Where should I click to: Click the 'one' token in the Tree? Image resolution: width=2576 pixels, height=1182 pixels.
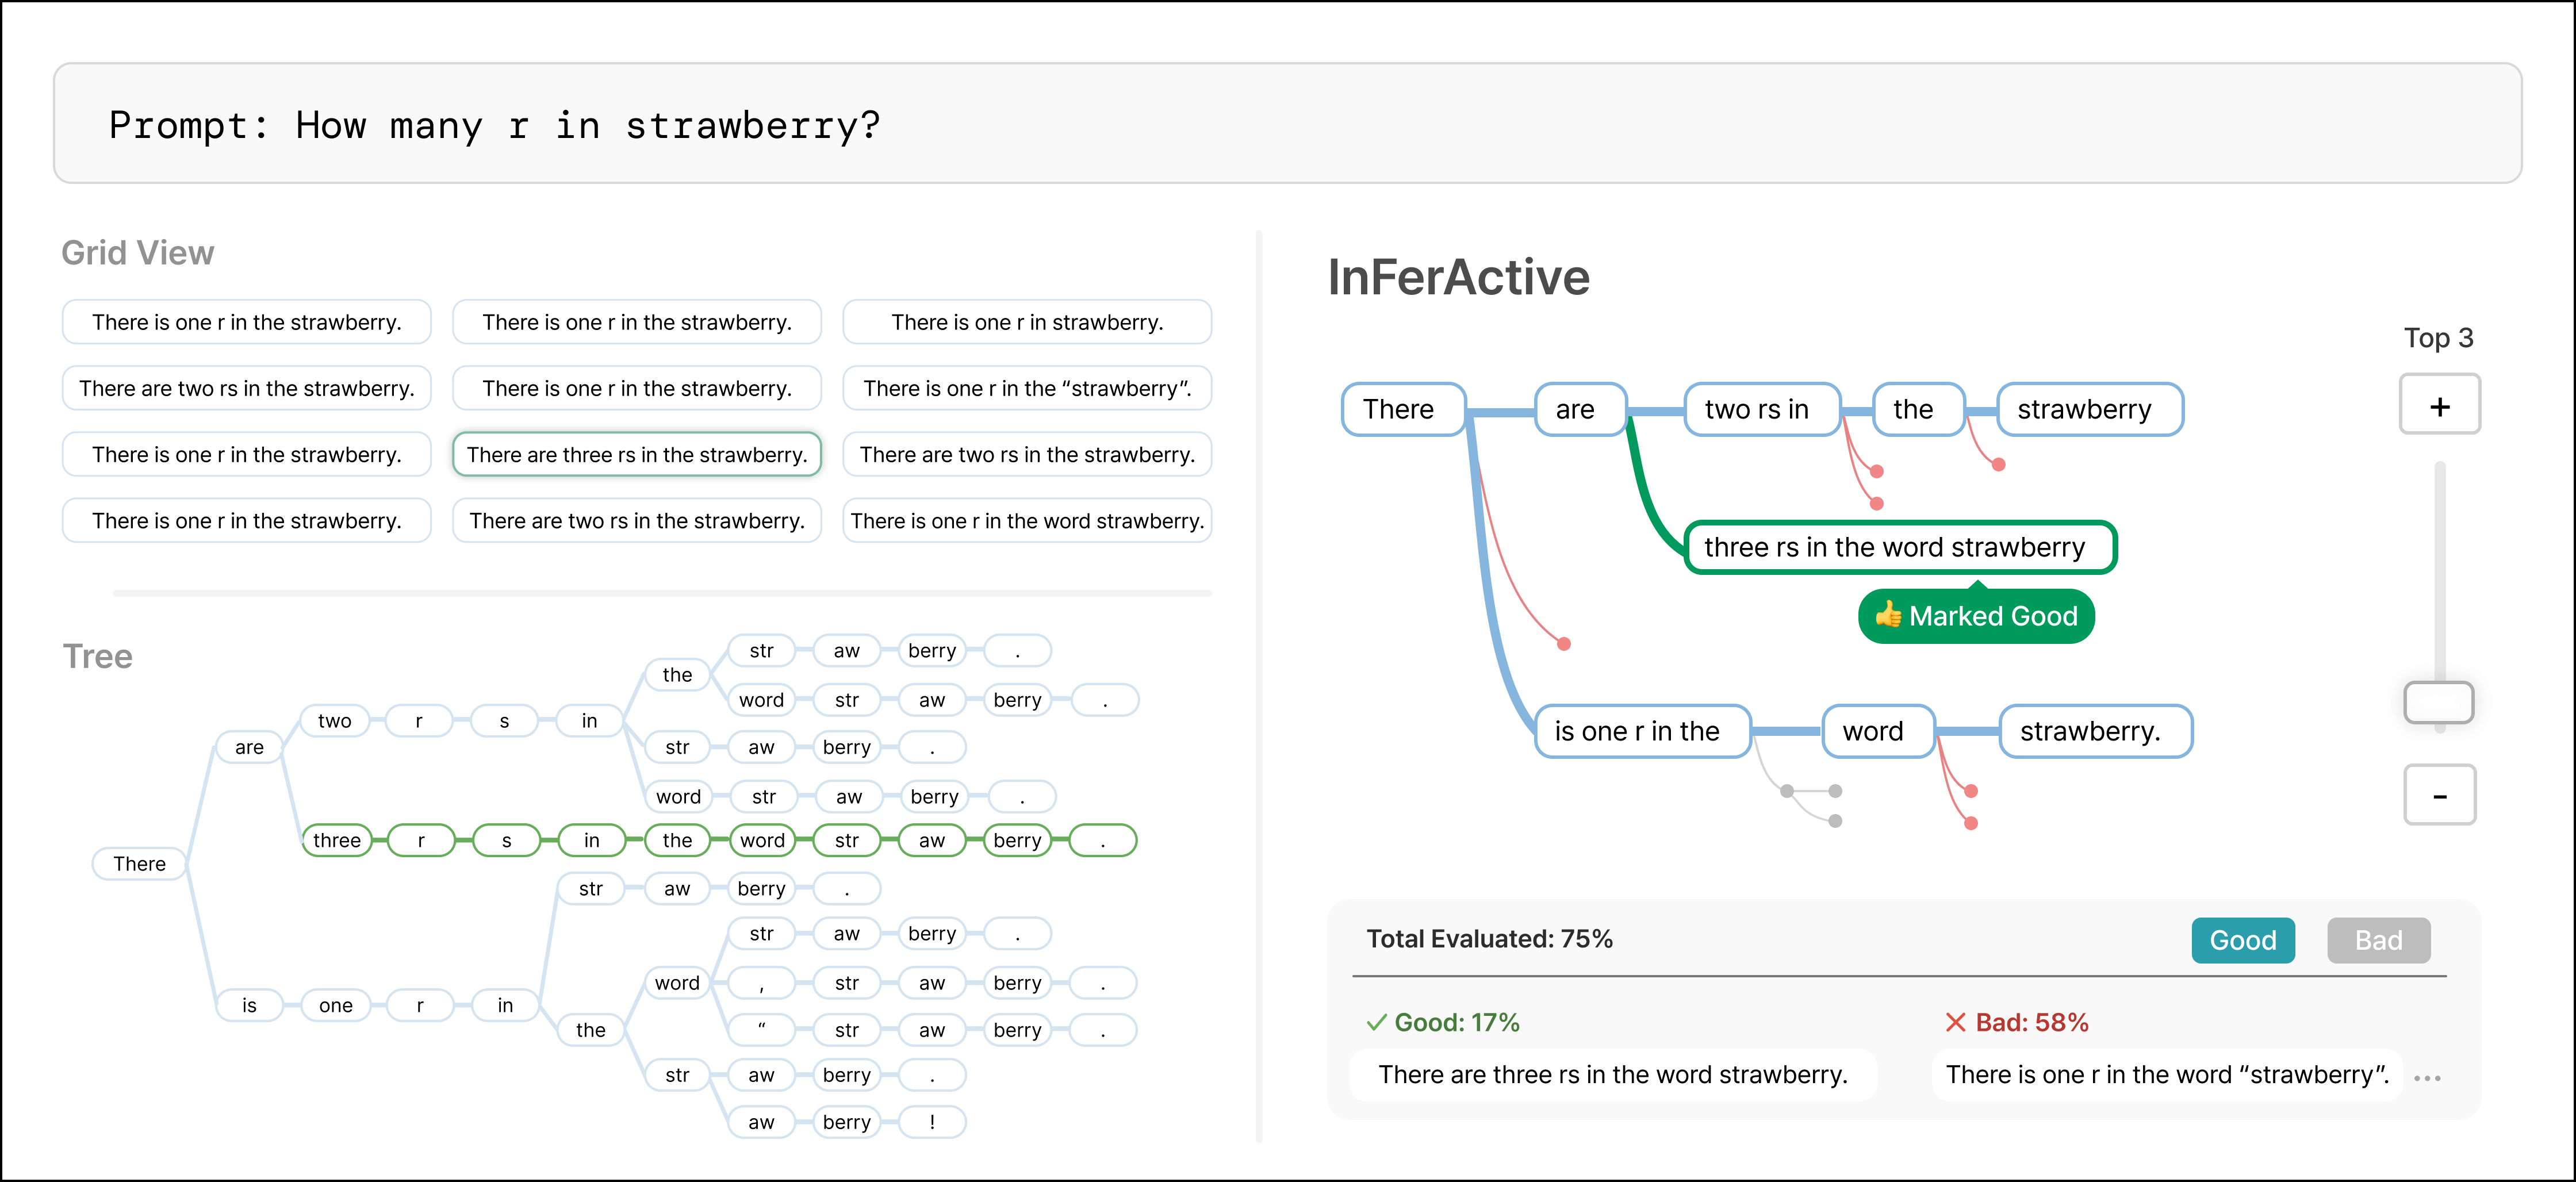(336, 1005)
